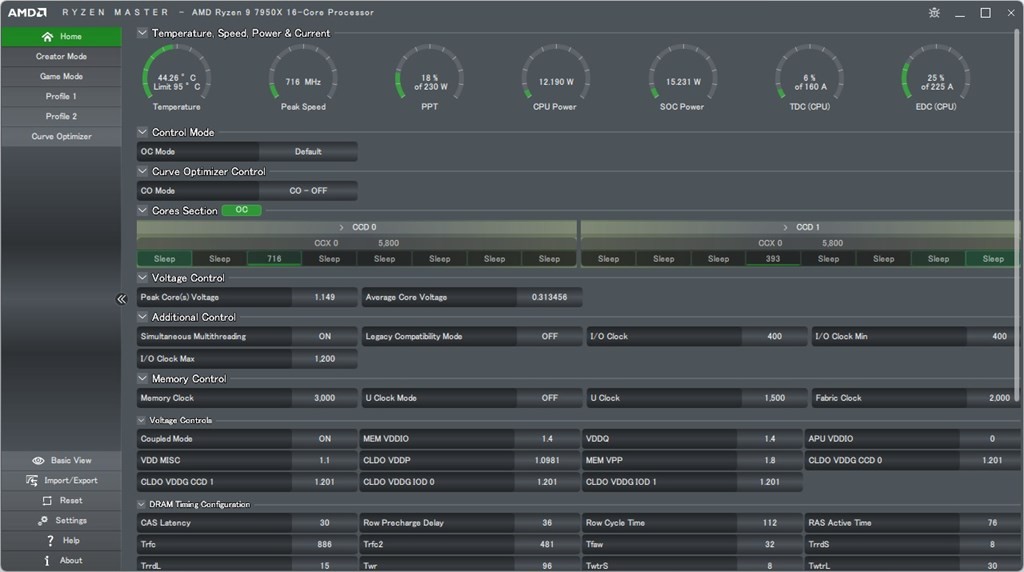Collapse the Temperature, Speed, Power & Current section
1024x572 pixels.
(x=142, y=33)
